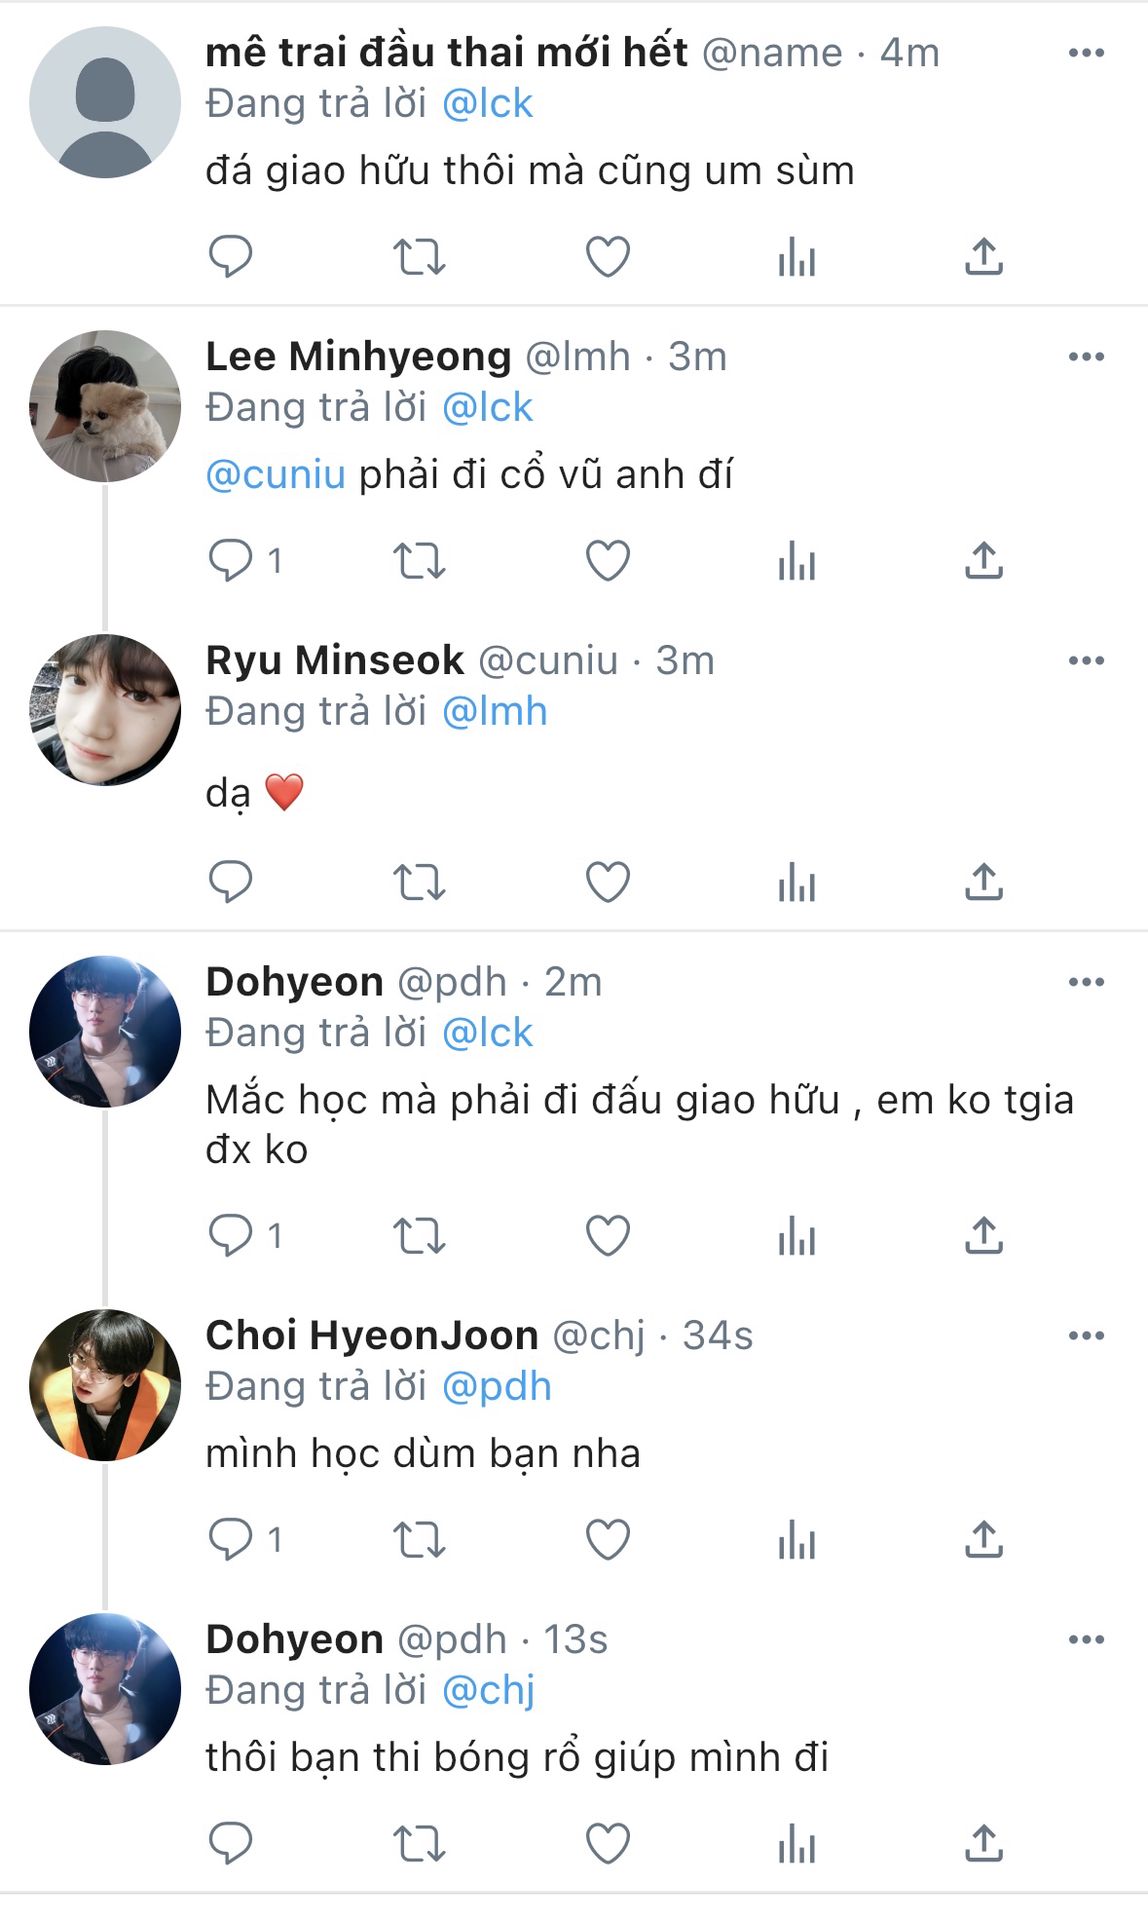This screenshot has width=1148, height=1920.
Task: Share the first tweet by mê trai đầu thai
Action: [x=983, y=257]
